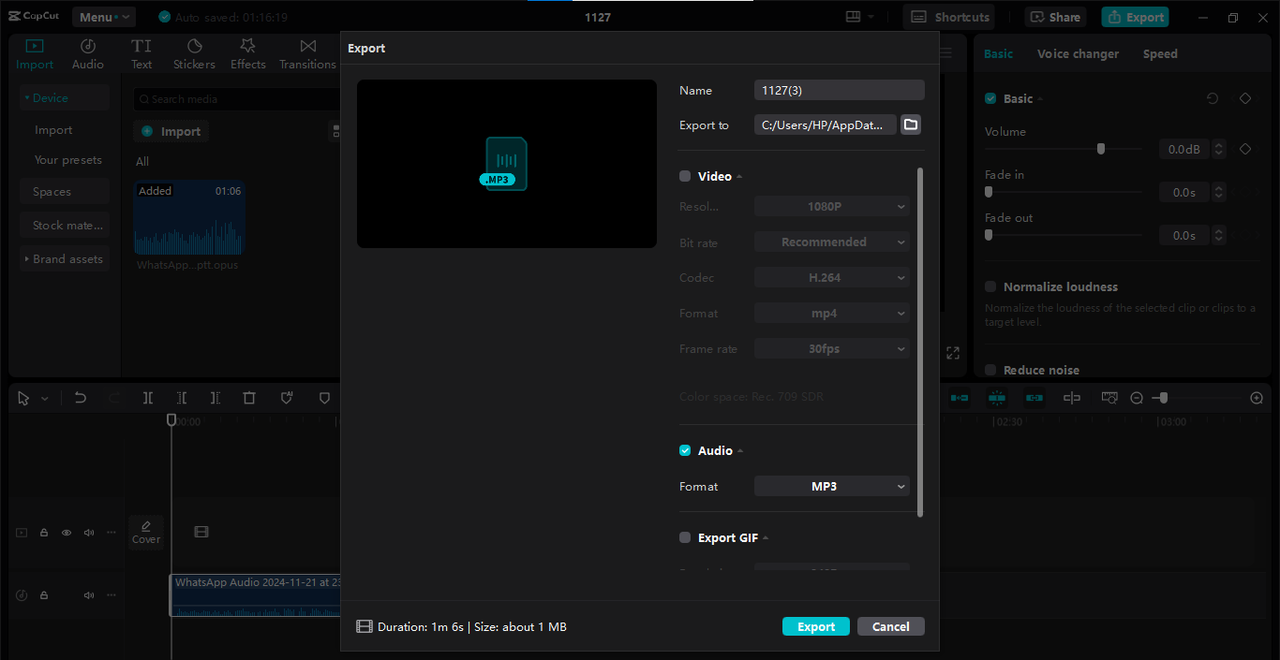The image size is (1280, 660).
Task: Open the Transitions tab
Action: pos(308,53)
